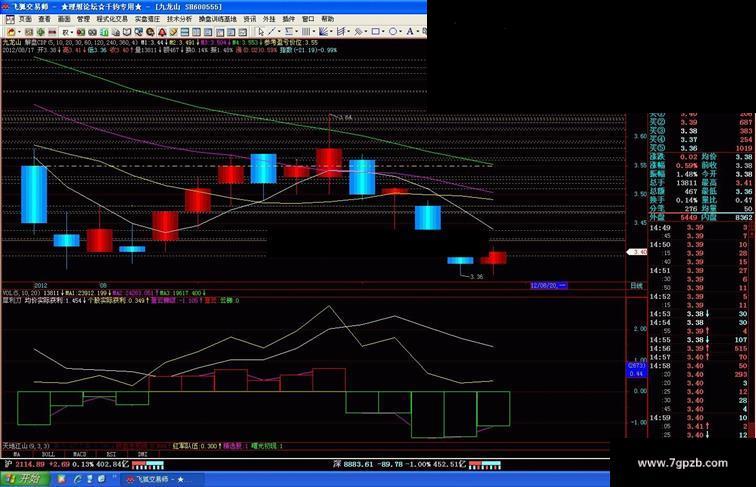Click the 14:59 tick row
Viewport: 756px width, 487px height.
pos(699,418)
